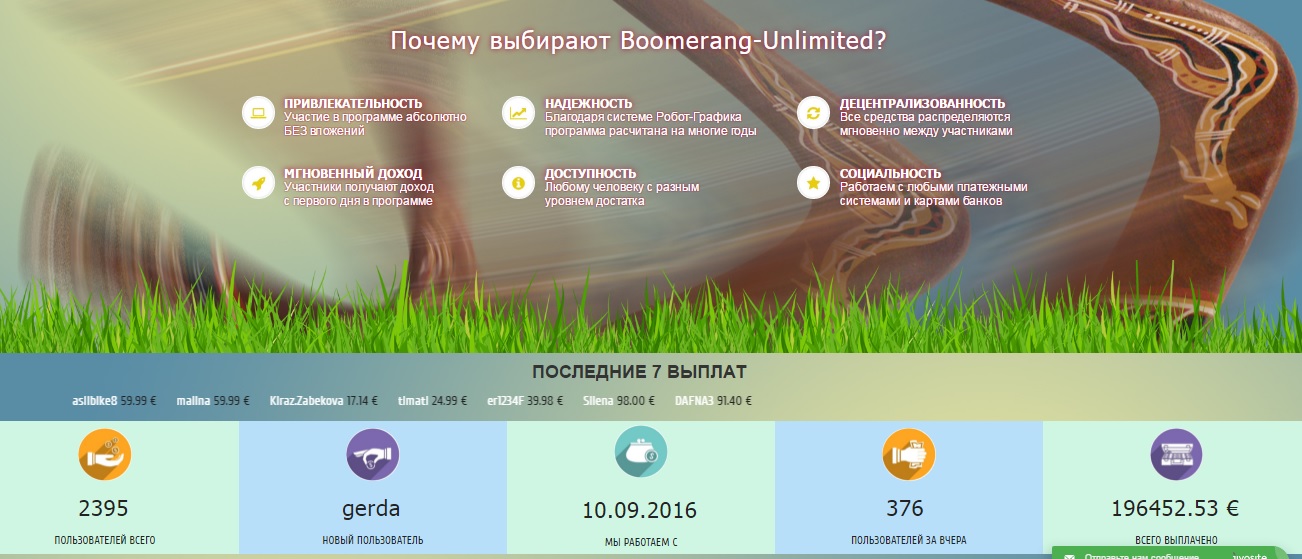Click the asilbike8 payout entry

coord(114,401)
